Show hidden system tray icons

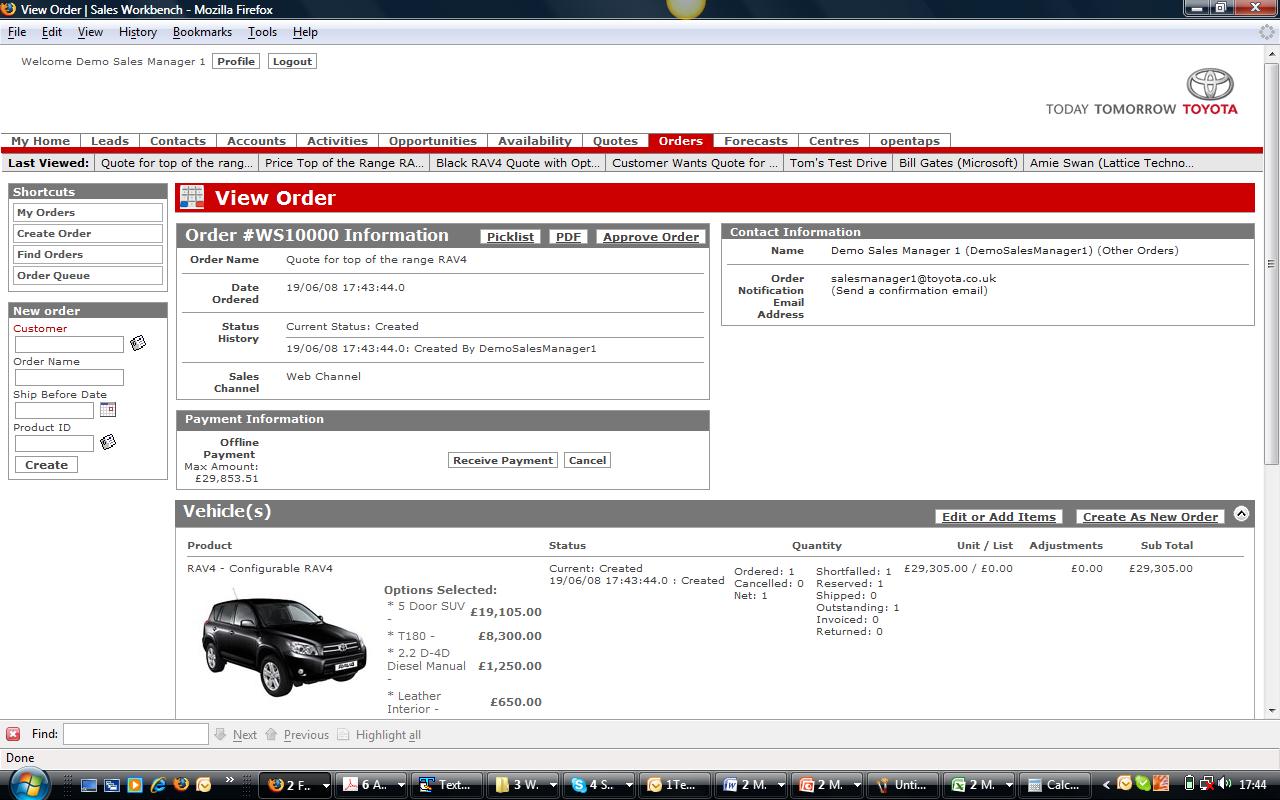[1106, 785]
